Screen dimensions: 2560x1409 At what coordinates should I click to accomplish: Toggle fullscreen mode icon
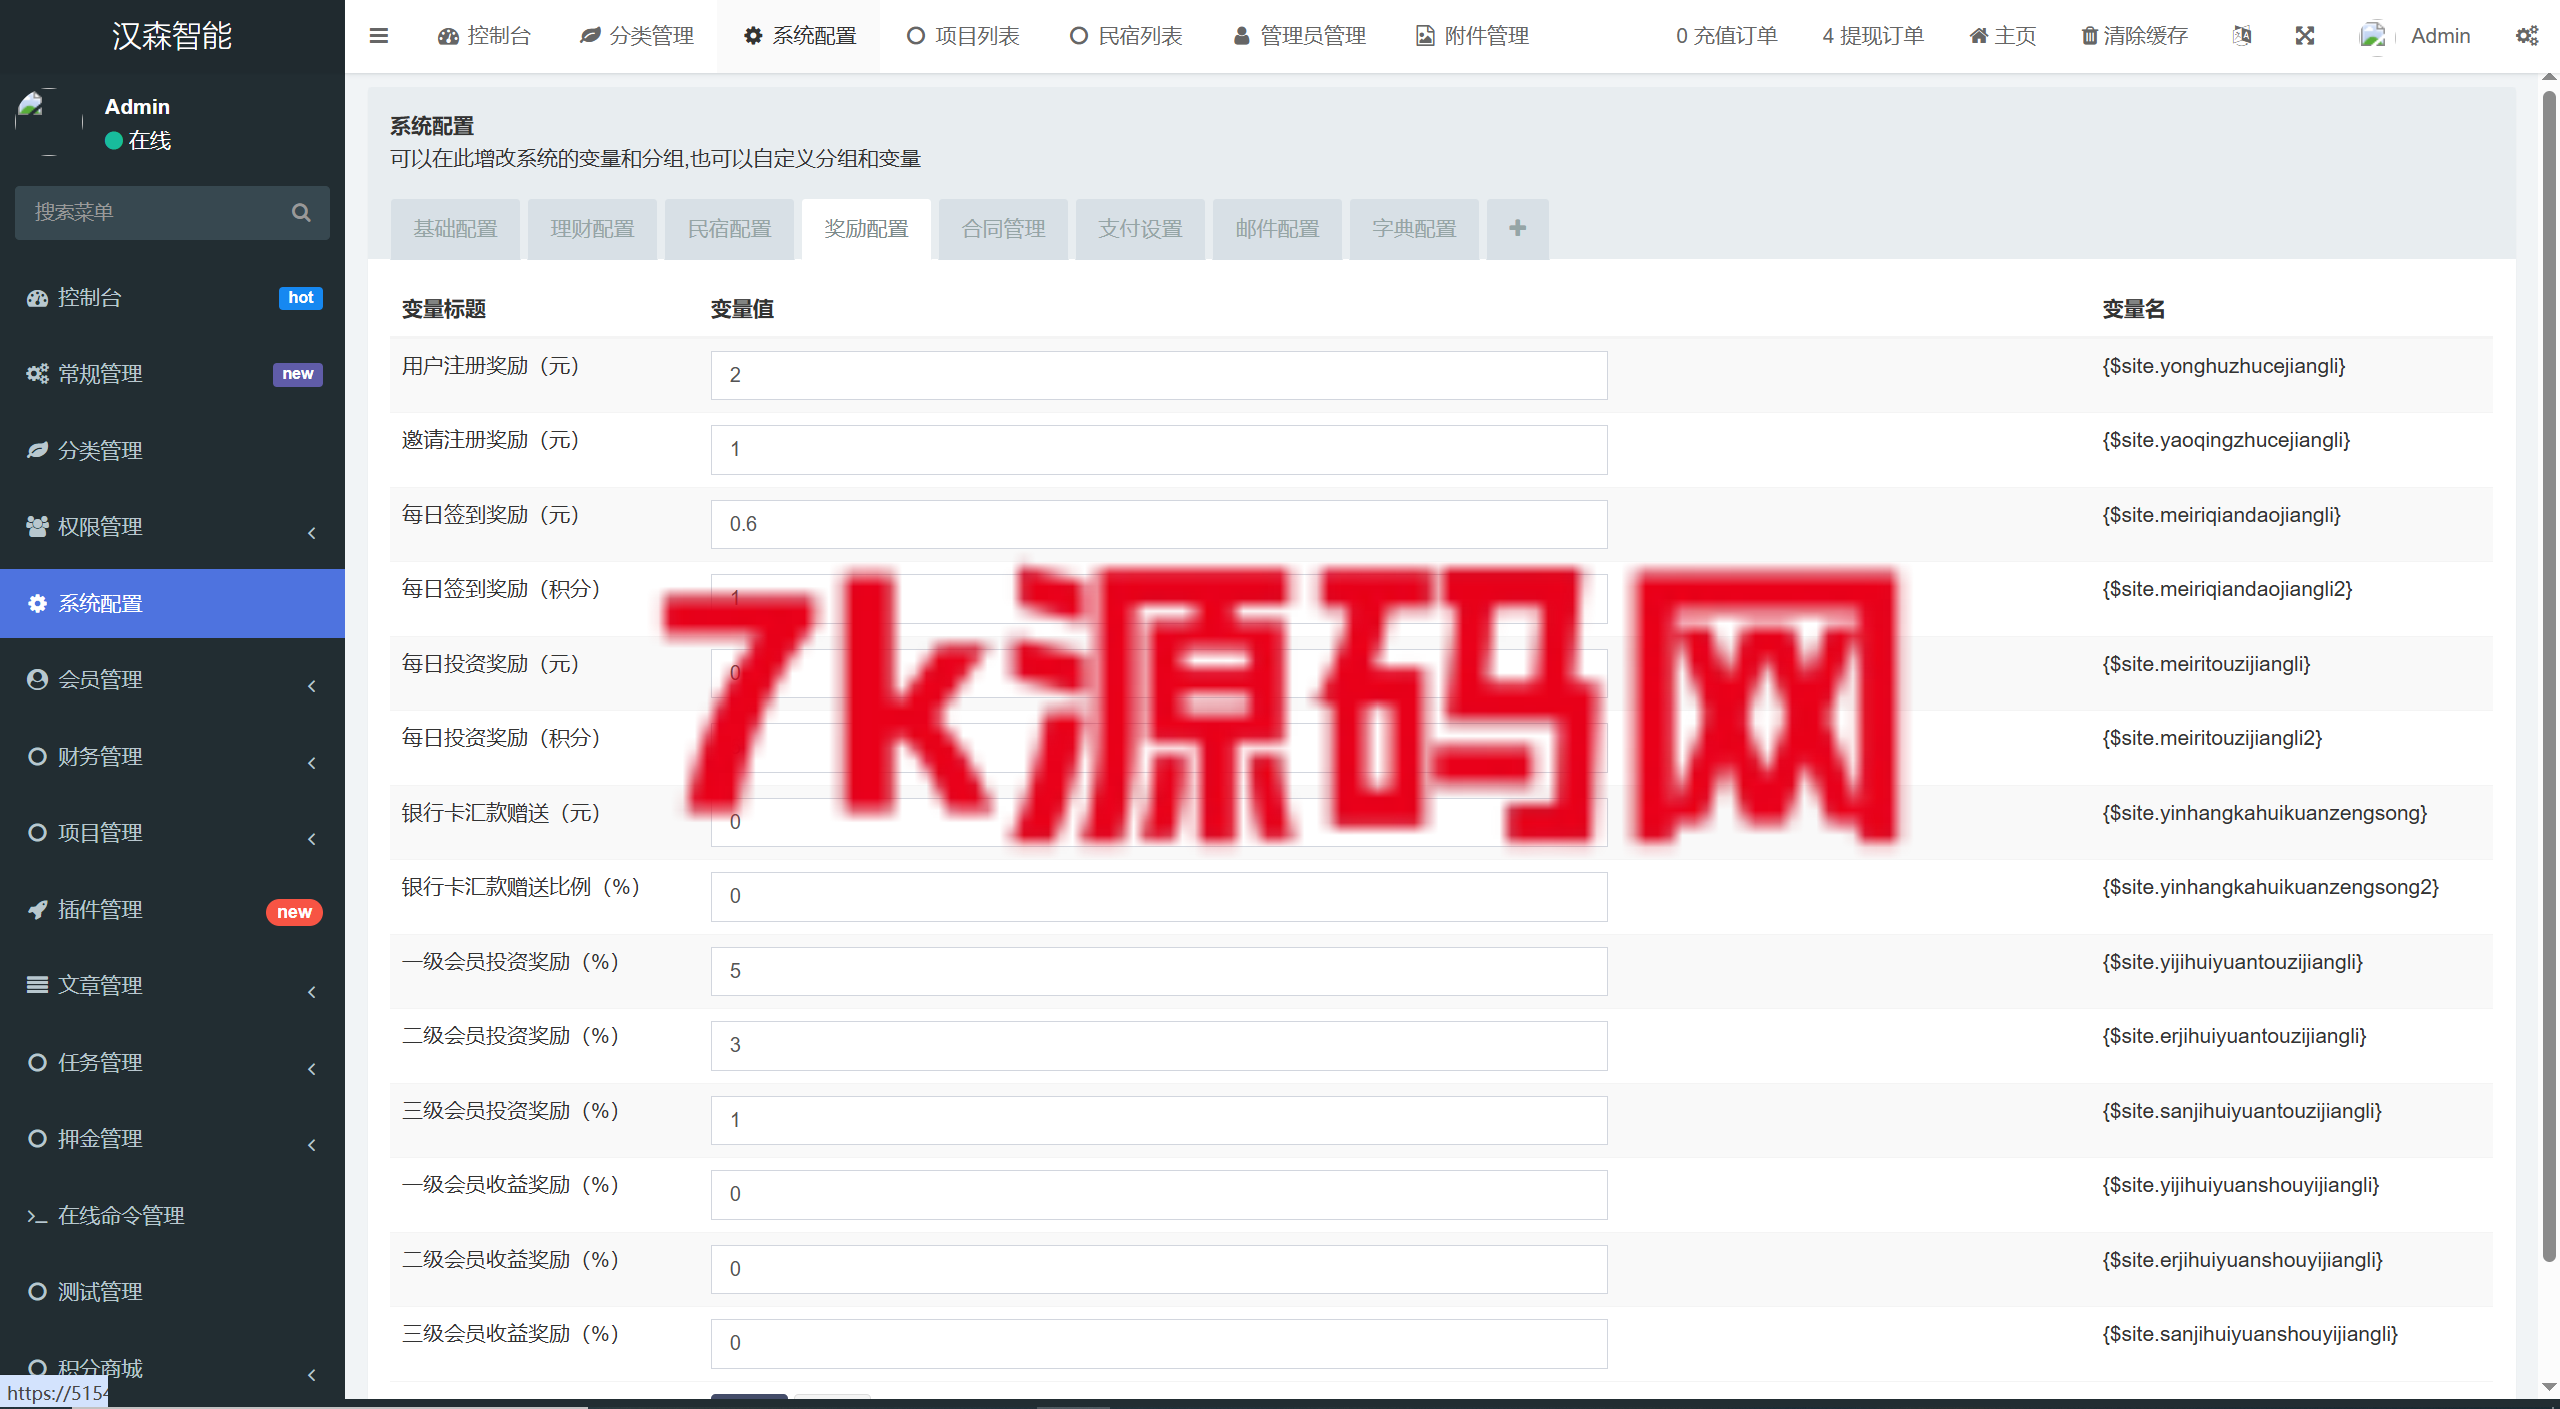point(2305,36)
